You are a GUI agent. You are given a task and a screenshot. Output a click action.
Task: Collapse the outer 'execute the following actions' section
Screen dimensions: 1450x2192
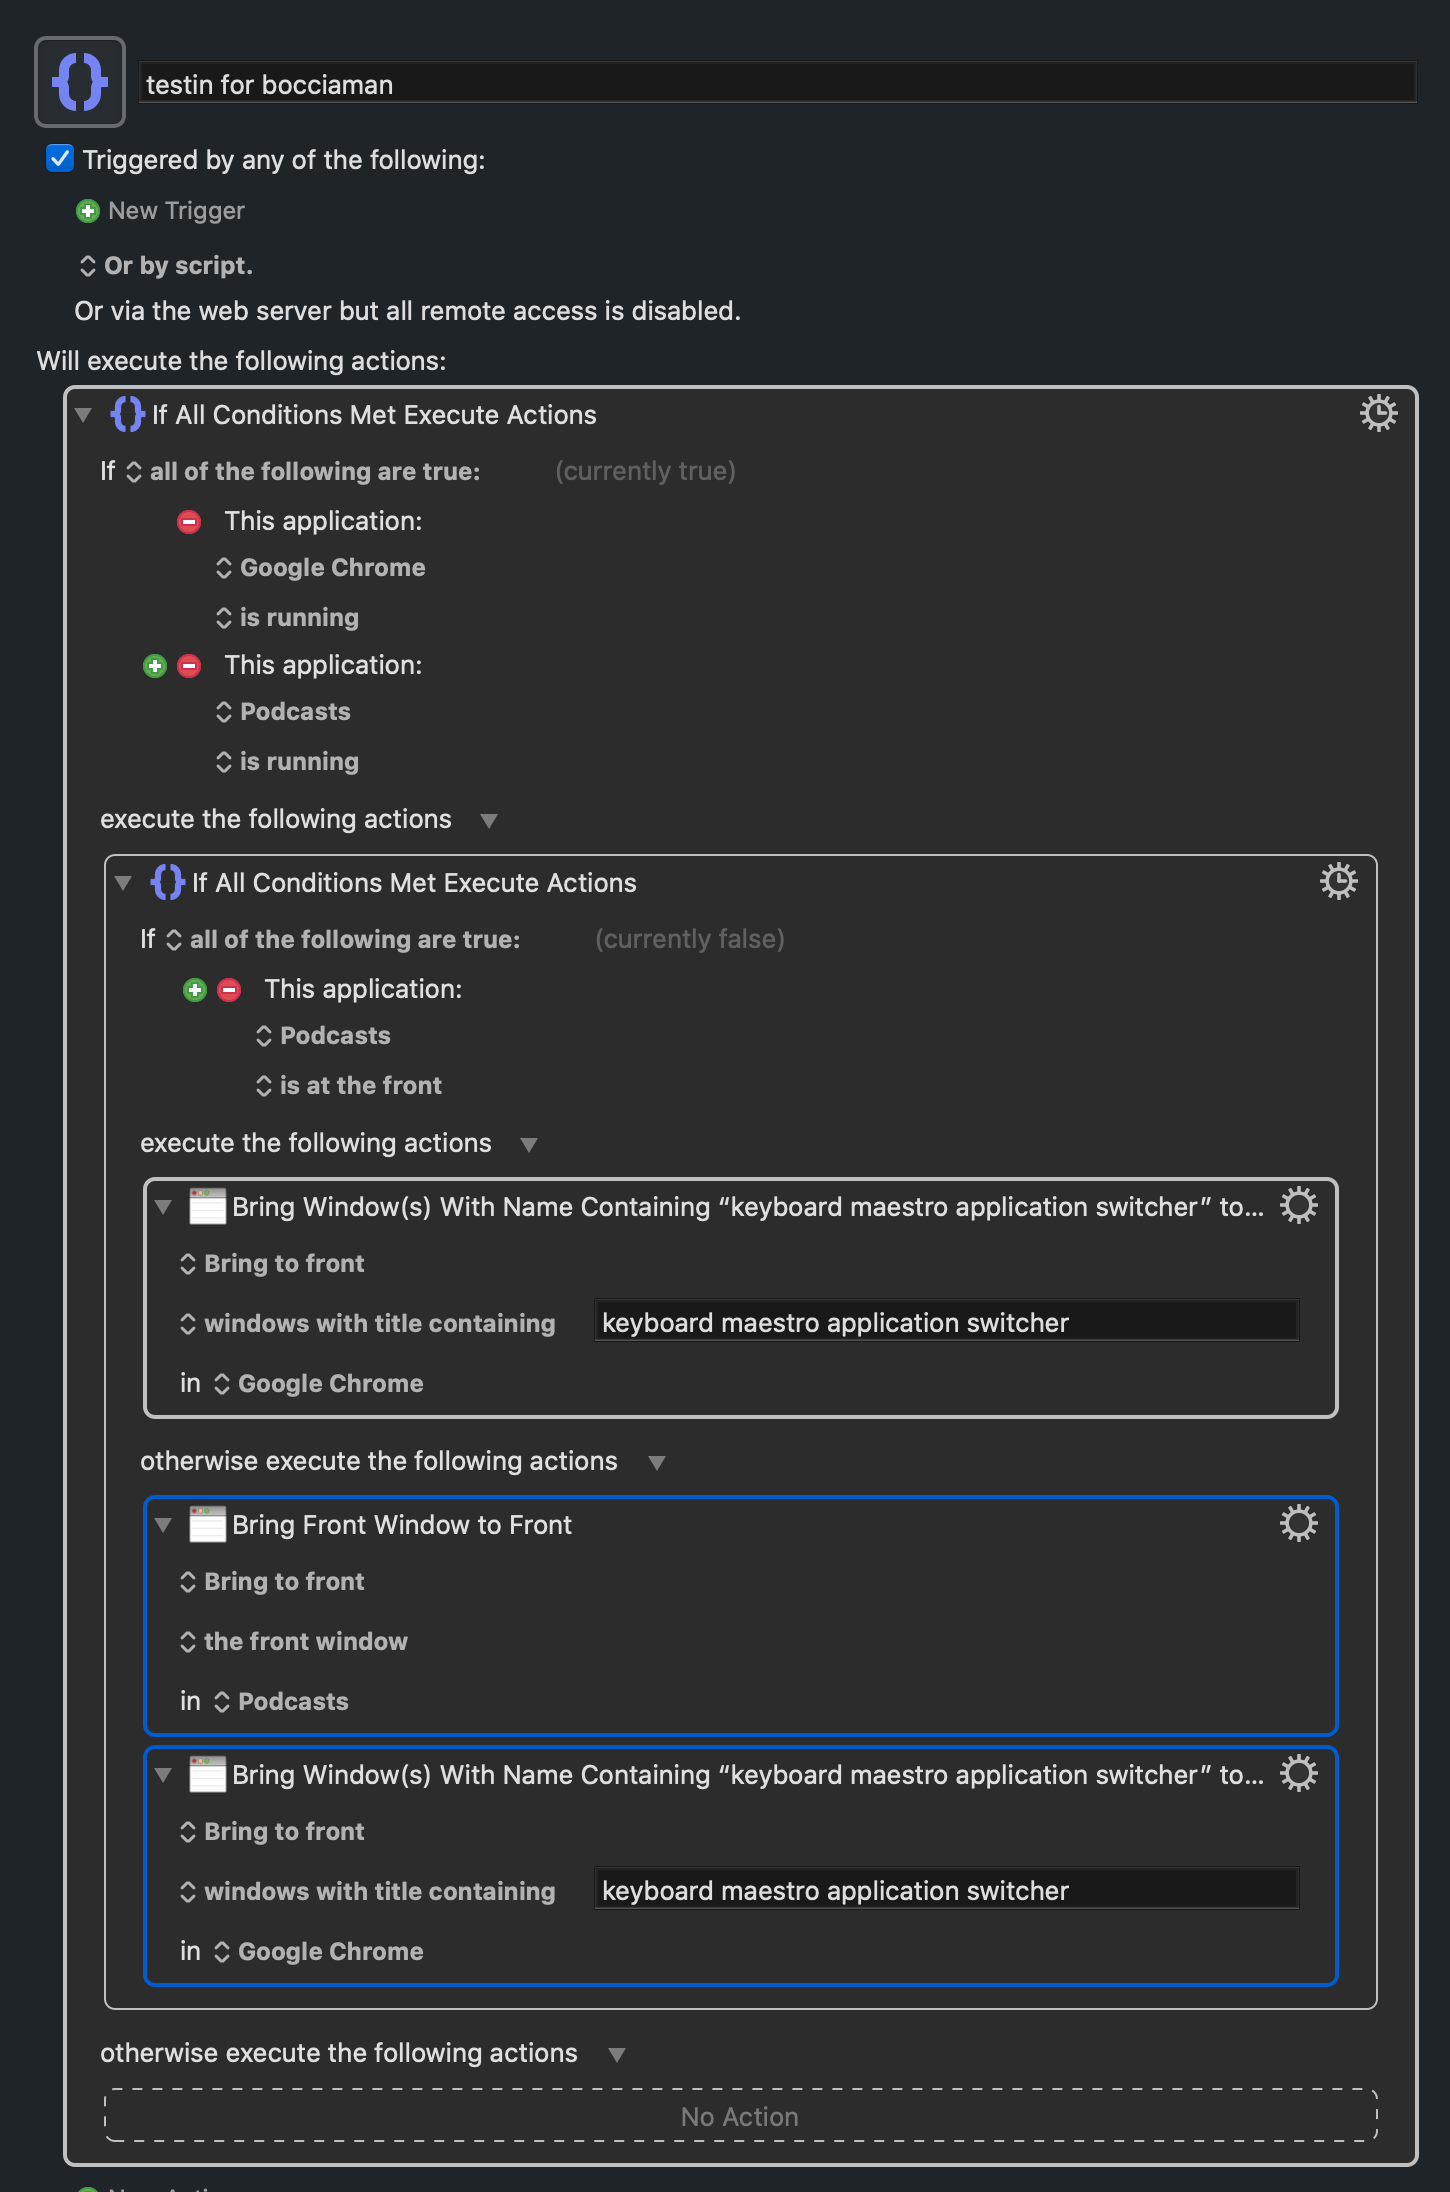[489, 821]
